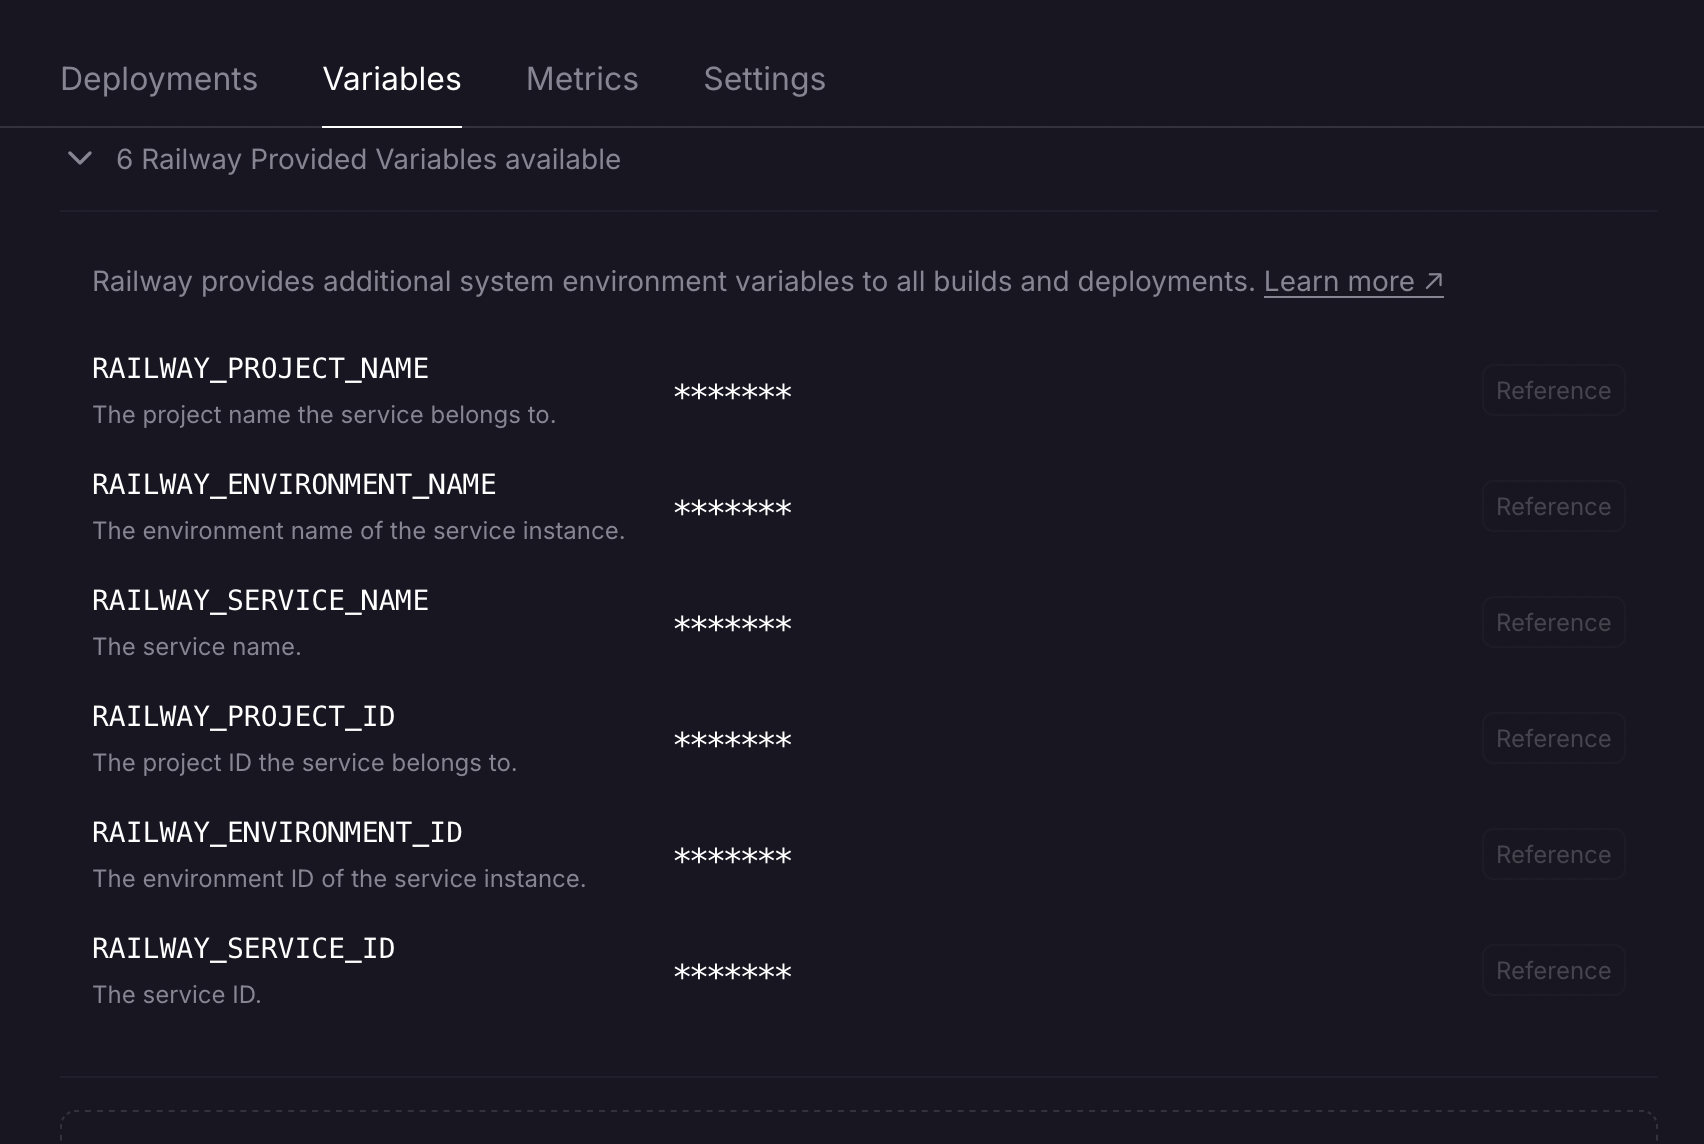The height and width of the screenshot is (1144, 1704).
Task: Click the RAILWAY_PROJECT_NAME variable name
Action: [260, 369]
